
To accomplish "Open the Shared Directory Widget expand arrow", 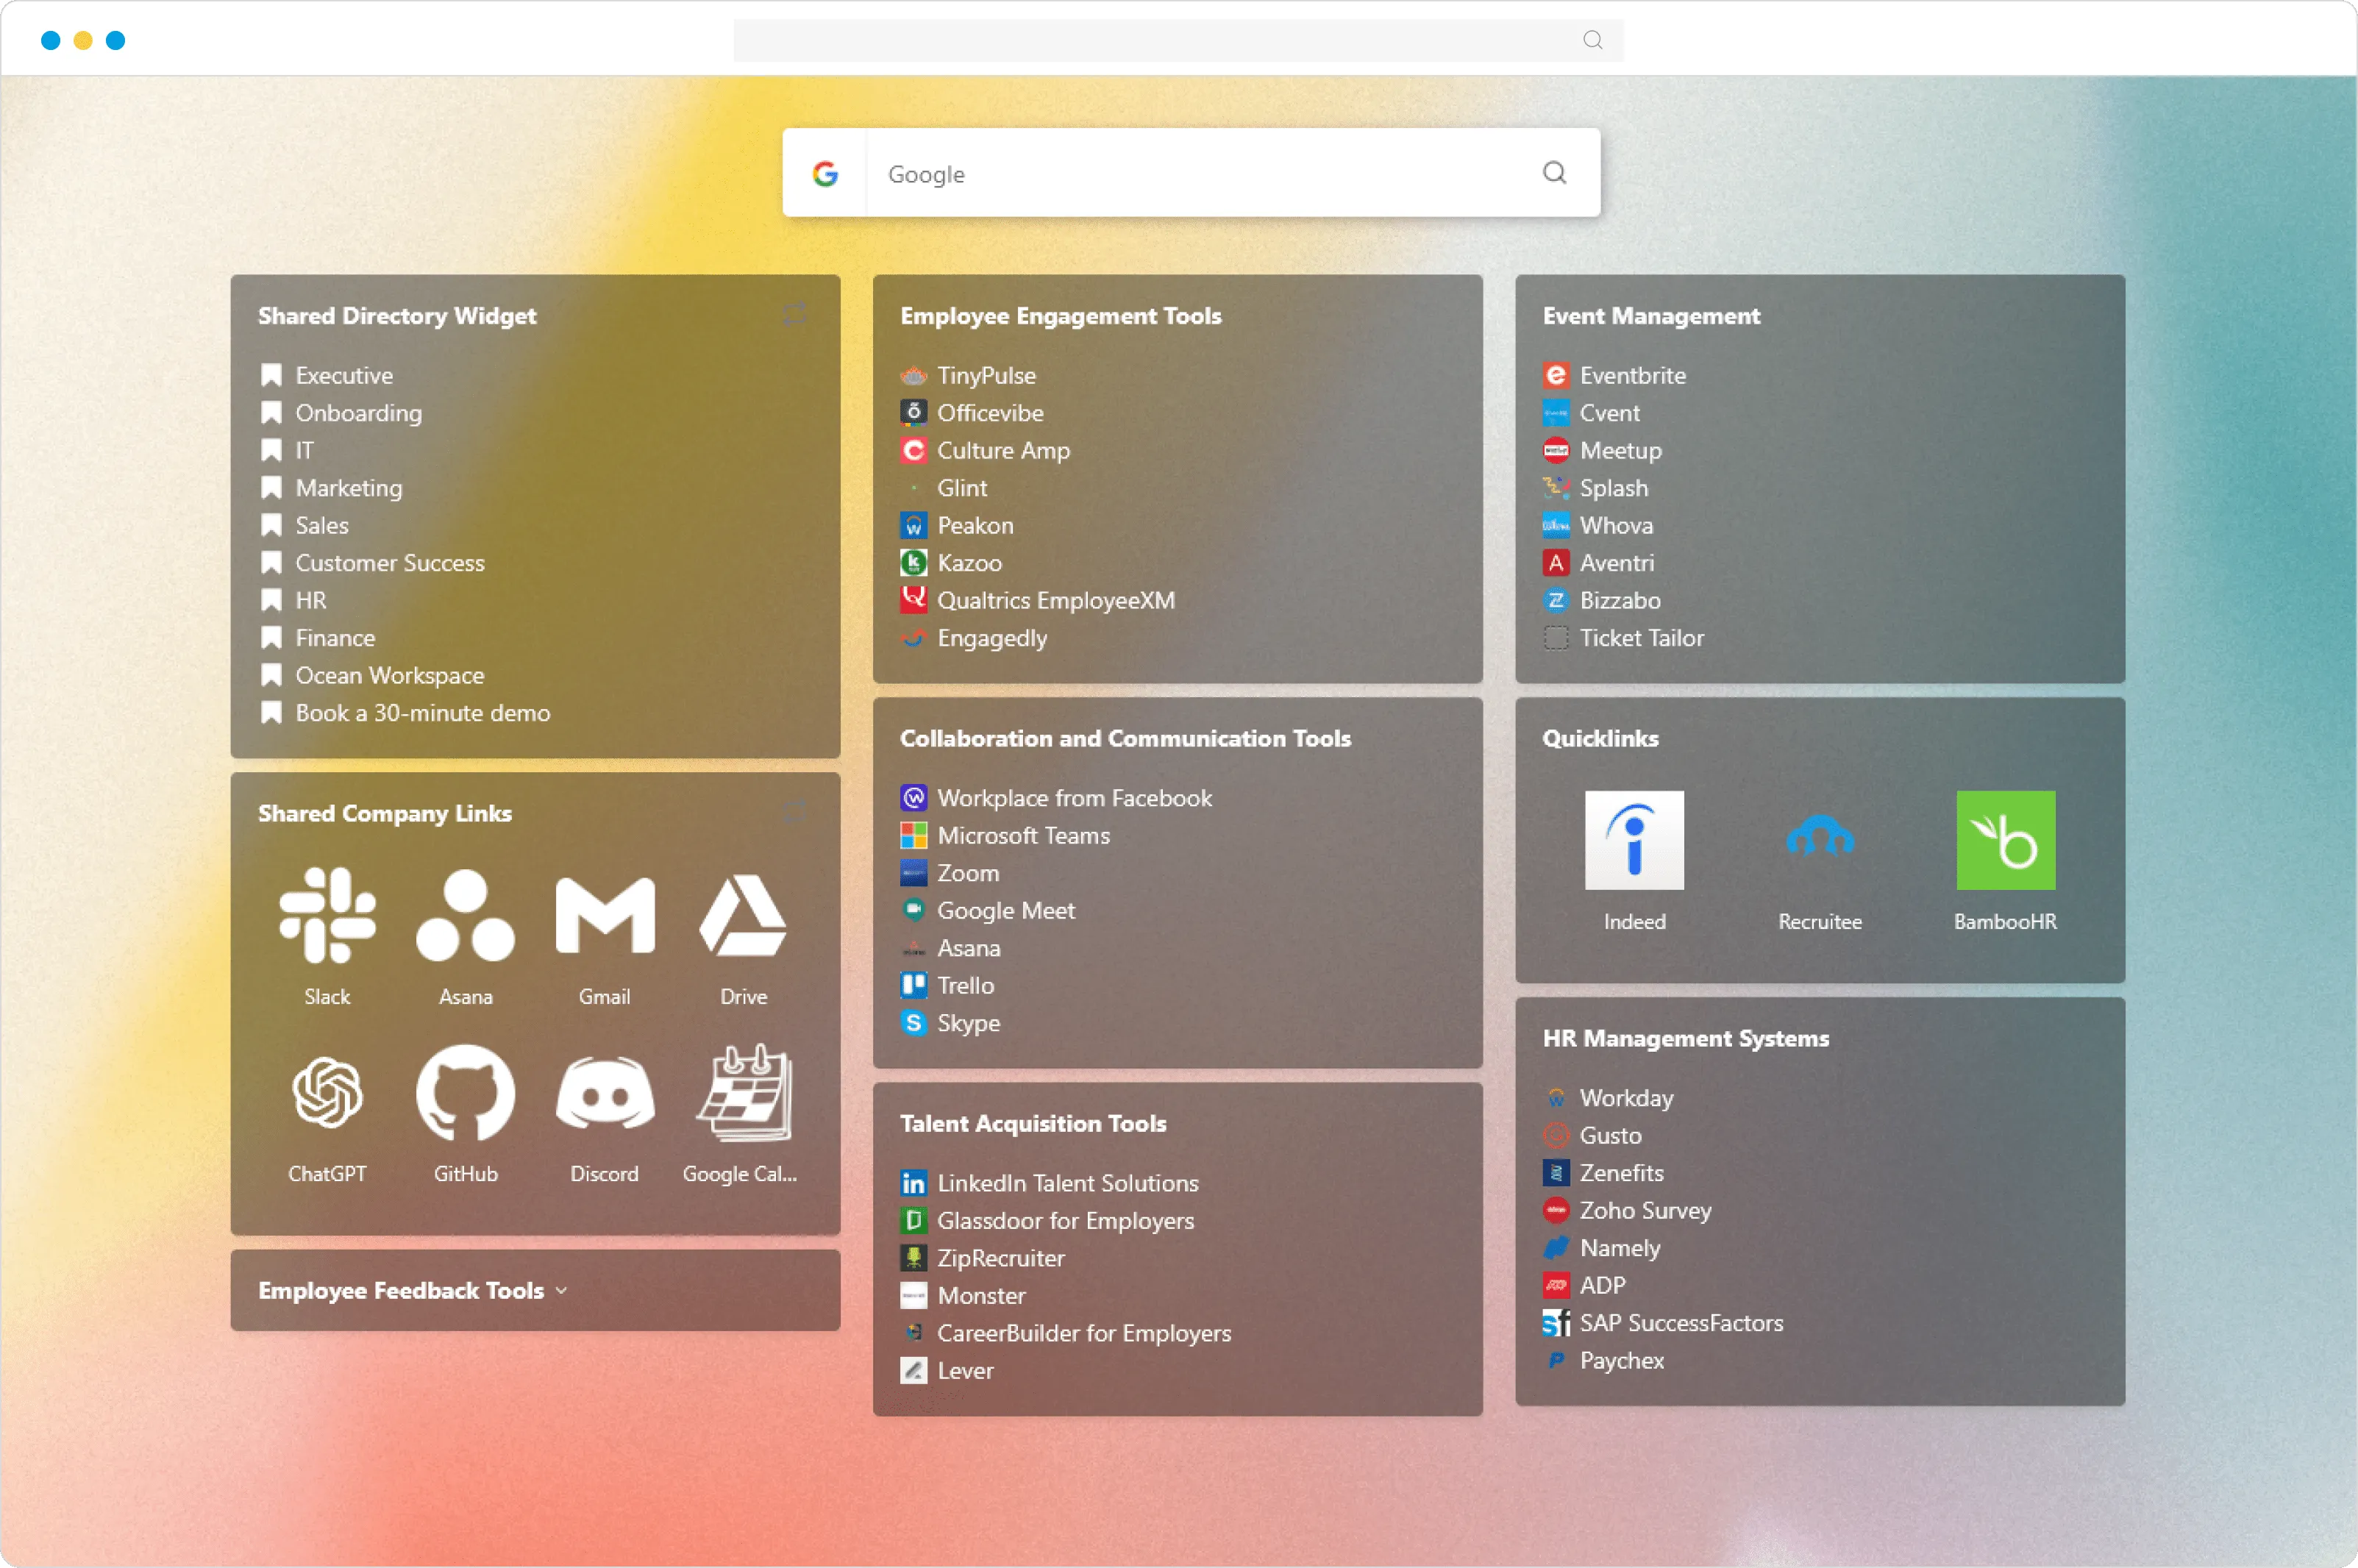I will pos(793,315).
